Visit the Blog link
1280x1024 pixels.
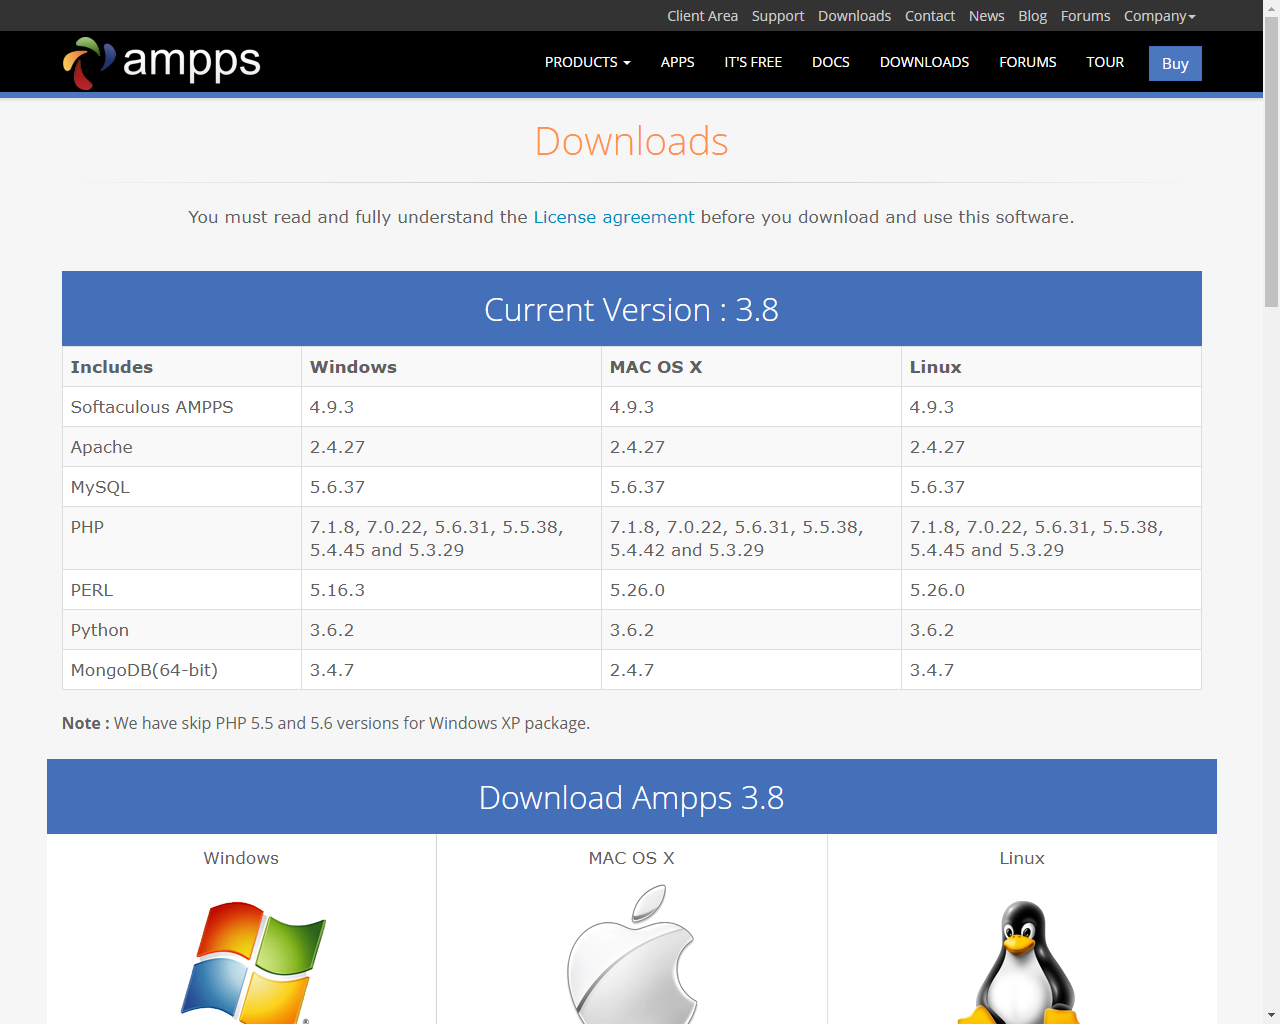(1032, 16)
